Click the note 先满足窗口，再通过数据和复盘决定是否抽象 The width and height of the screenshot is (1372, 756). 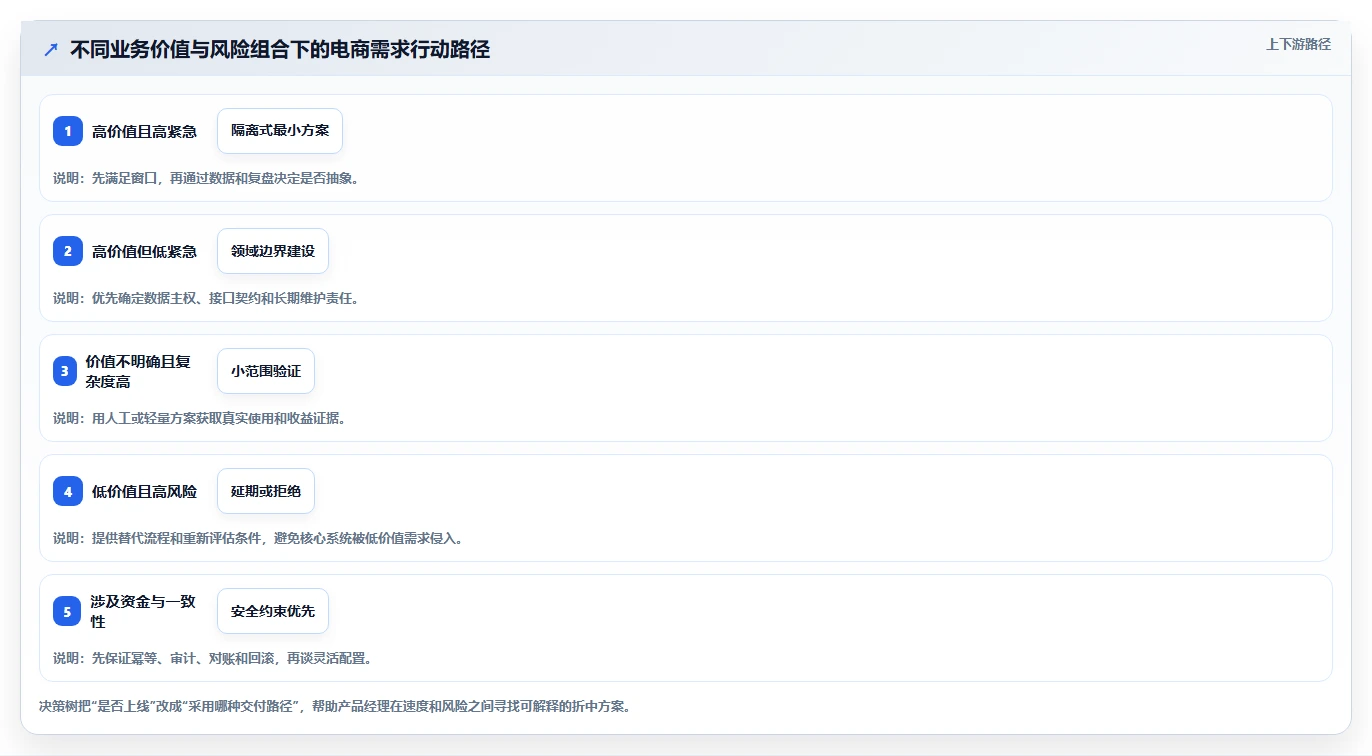click(205, 178)
